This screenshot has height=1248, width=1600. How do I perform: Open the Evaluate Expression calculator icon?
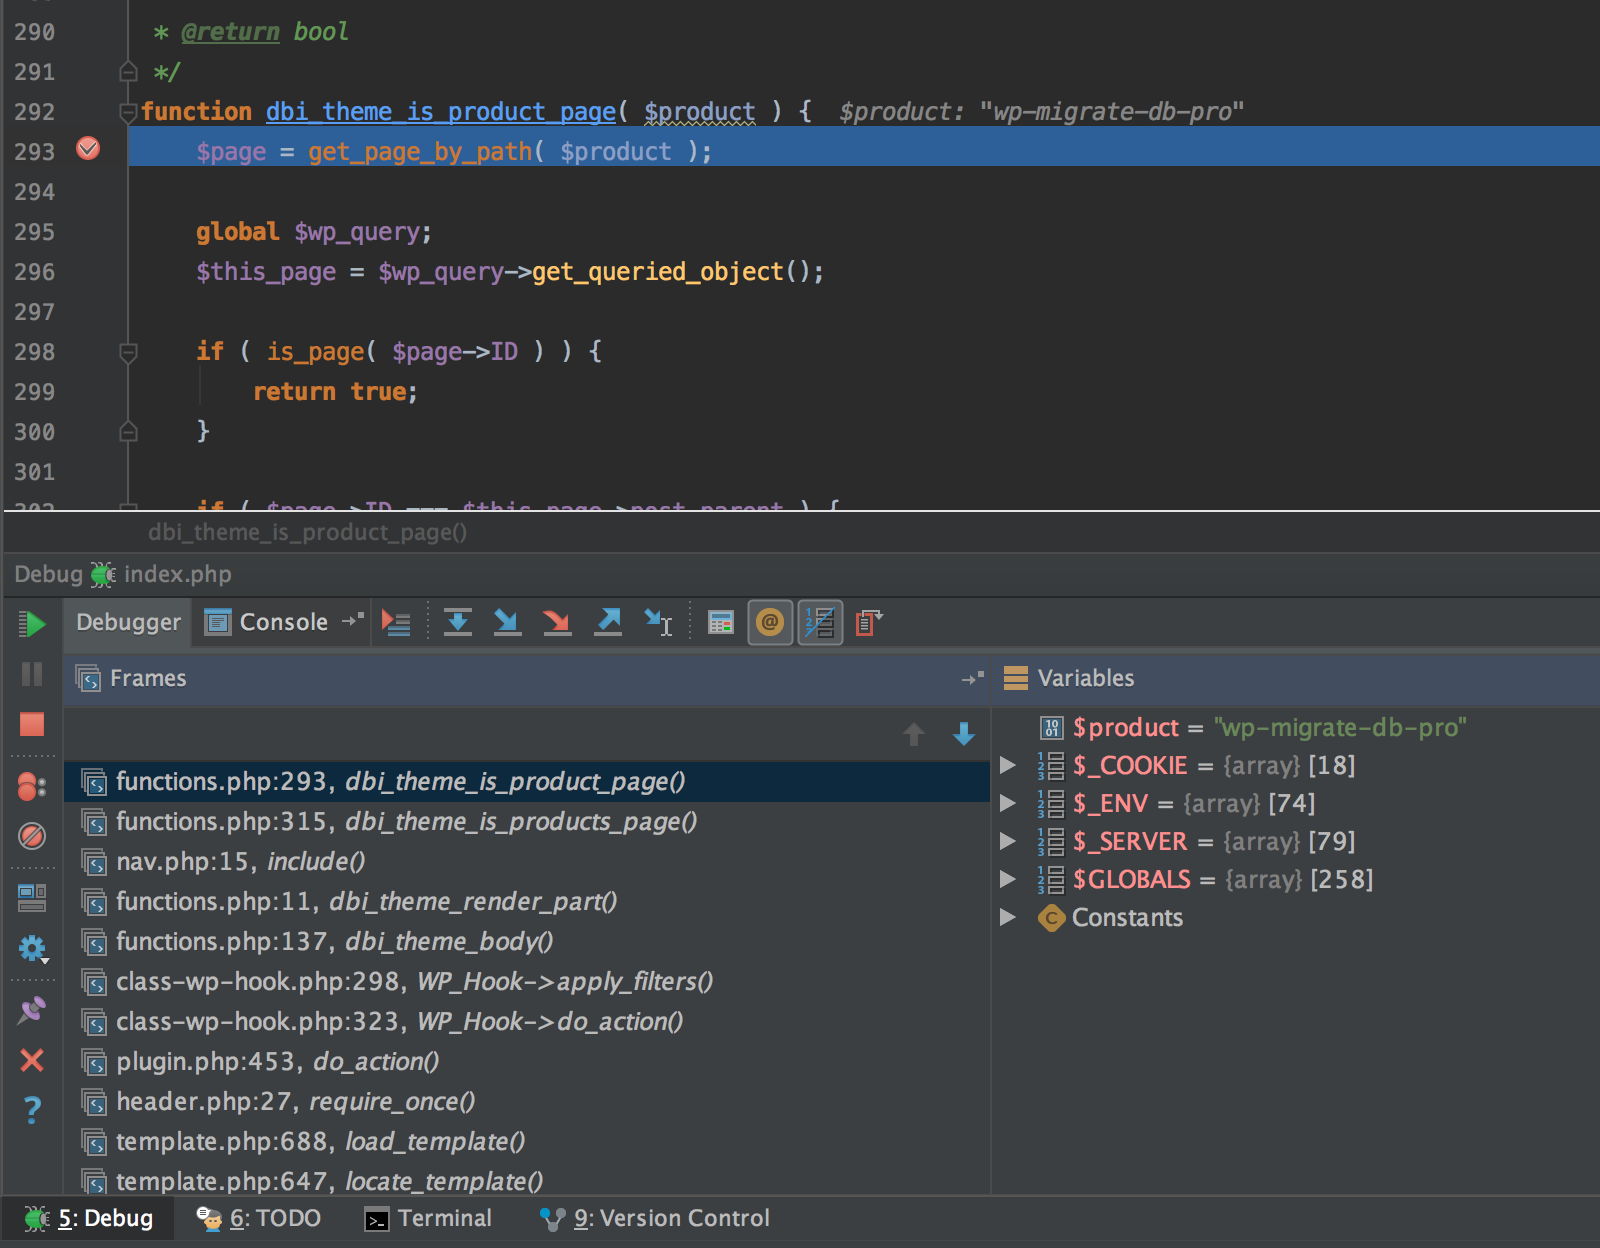pos(720,622)
